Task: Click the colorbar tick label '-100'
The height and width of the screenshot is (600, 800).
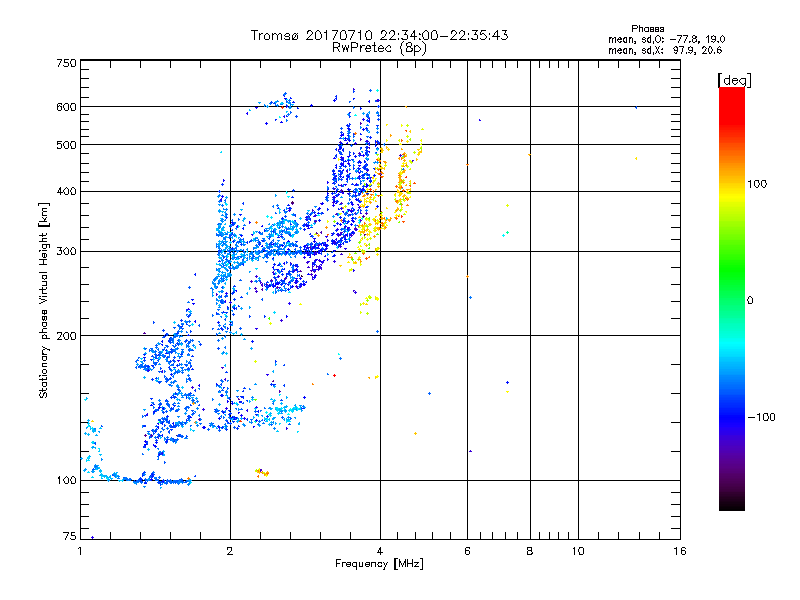Action: (x=761, y=417)
